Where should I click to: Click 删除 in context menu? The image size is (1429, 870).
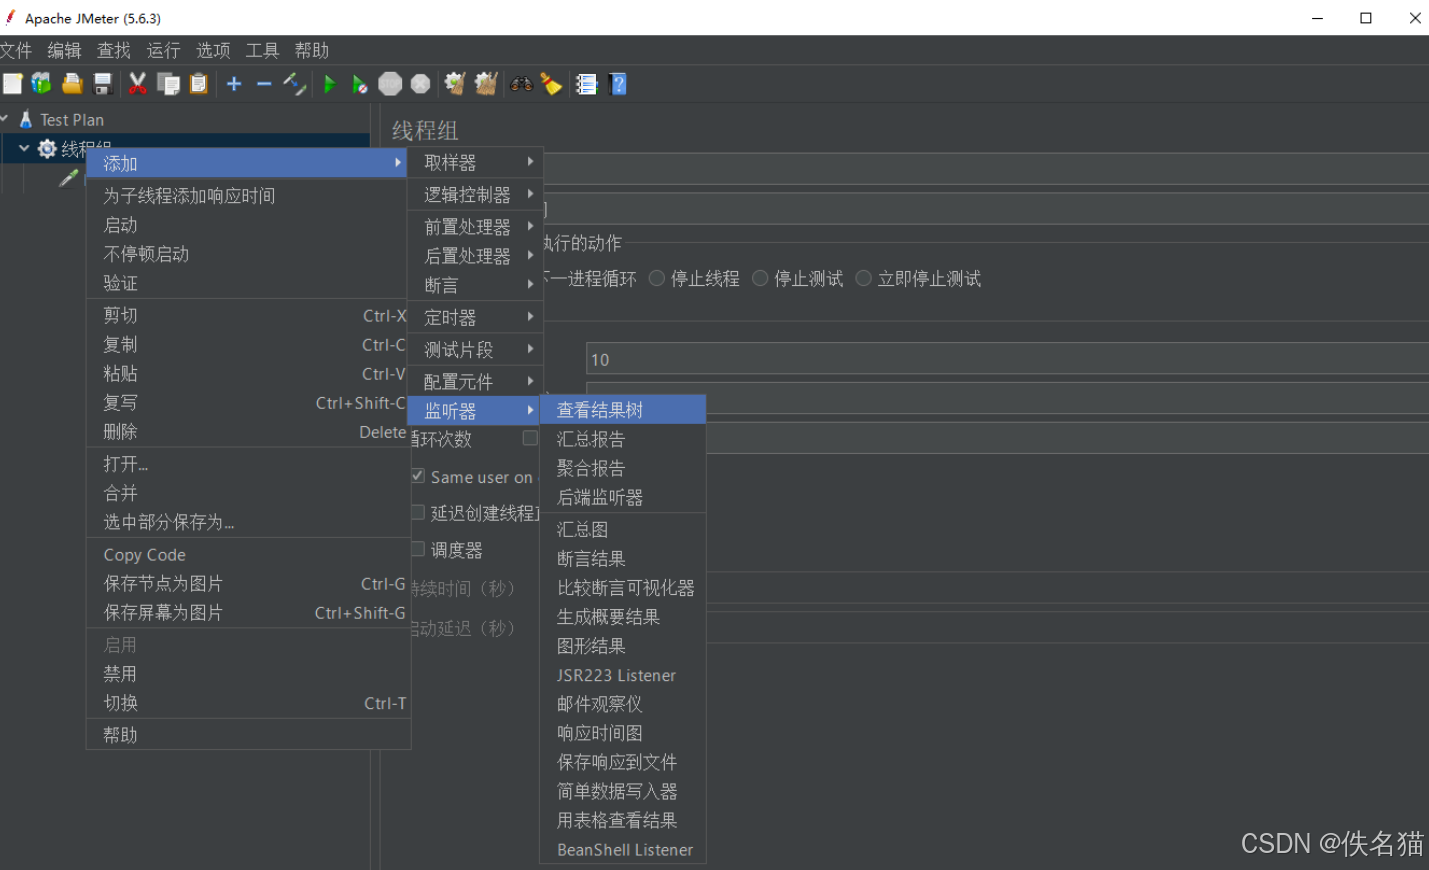click(248, 431)
